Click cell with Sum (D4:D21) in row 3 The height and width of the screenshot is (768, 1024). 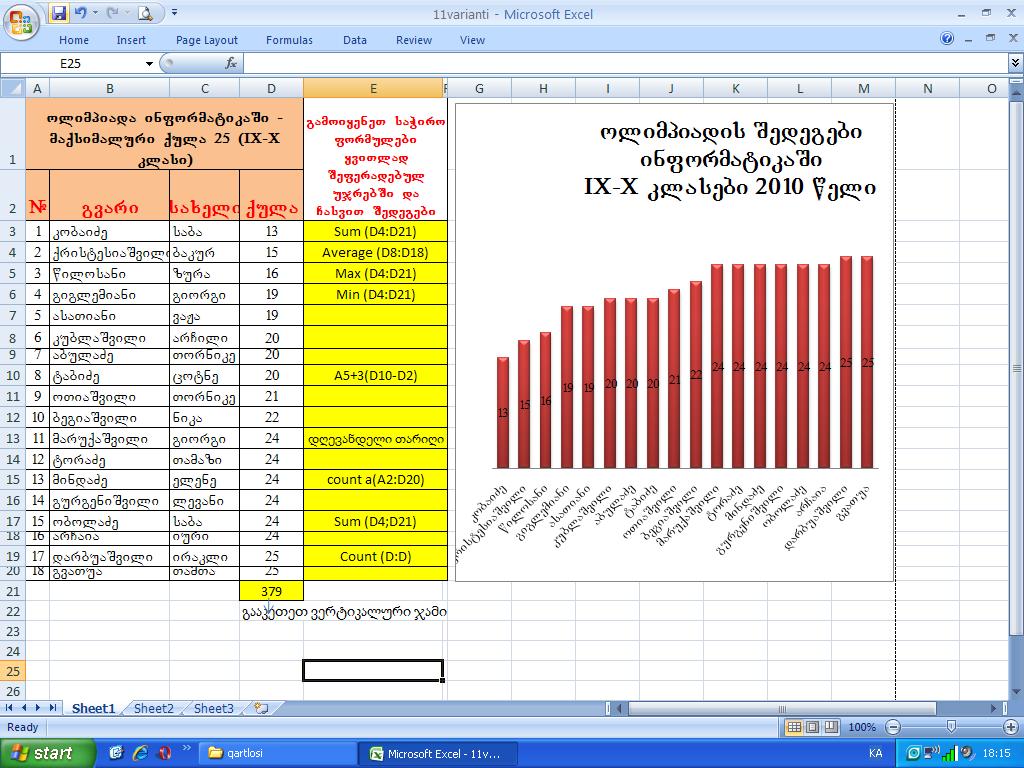pos(375,231)
